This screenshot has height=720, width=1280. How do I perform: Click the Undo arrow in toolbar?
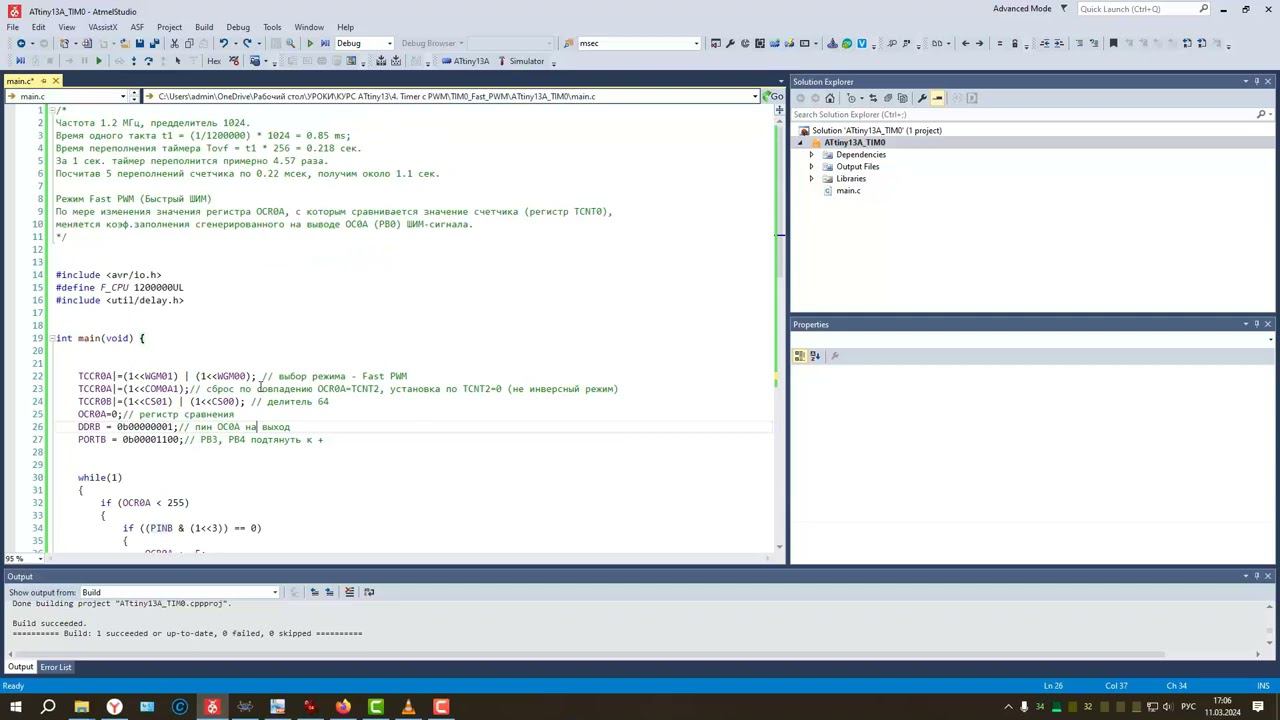pyautogui.click(x=224, y=43)
